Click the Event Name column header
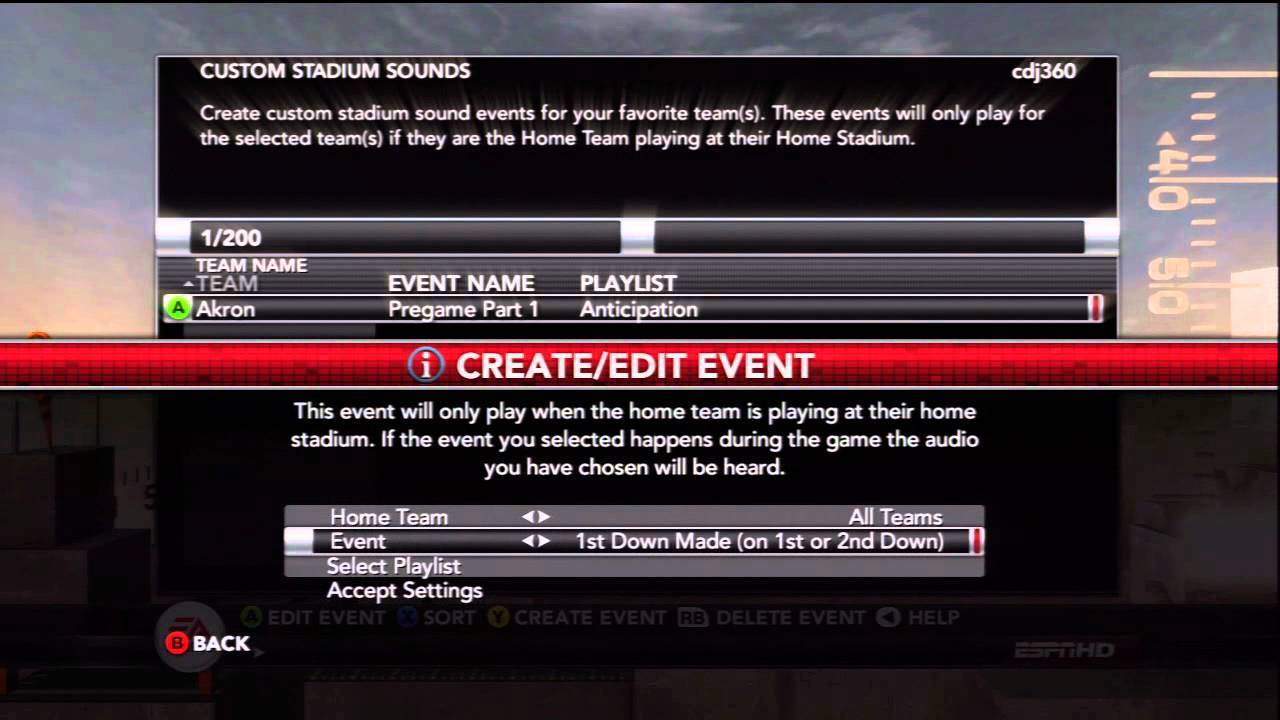 [461, 283]
